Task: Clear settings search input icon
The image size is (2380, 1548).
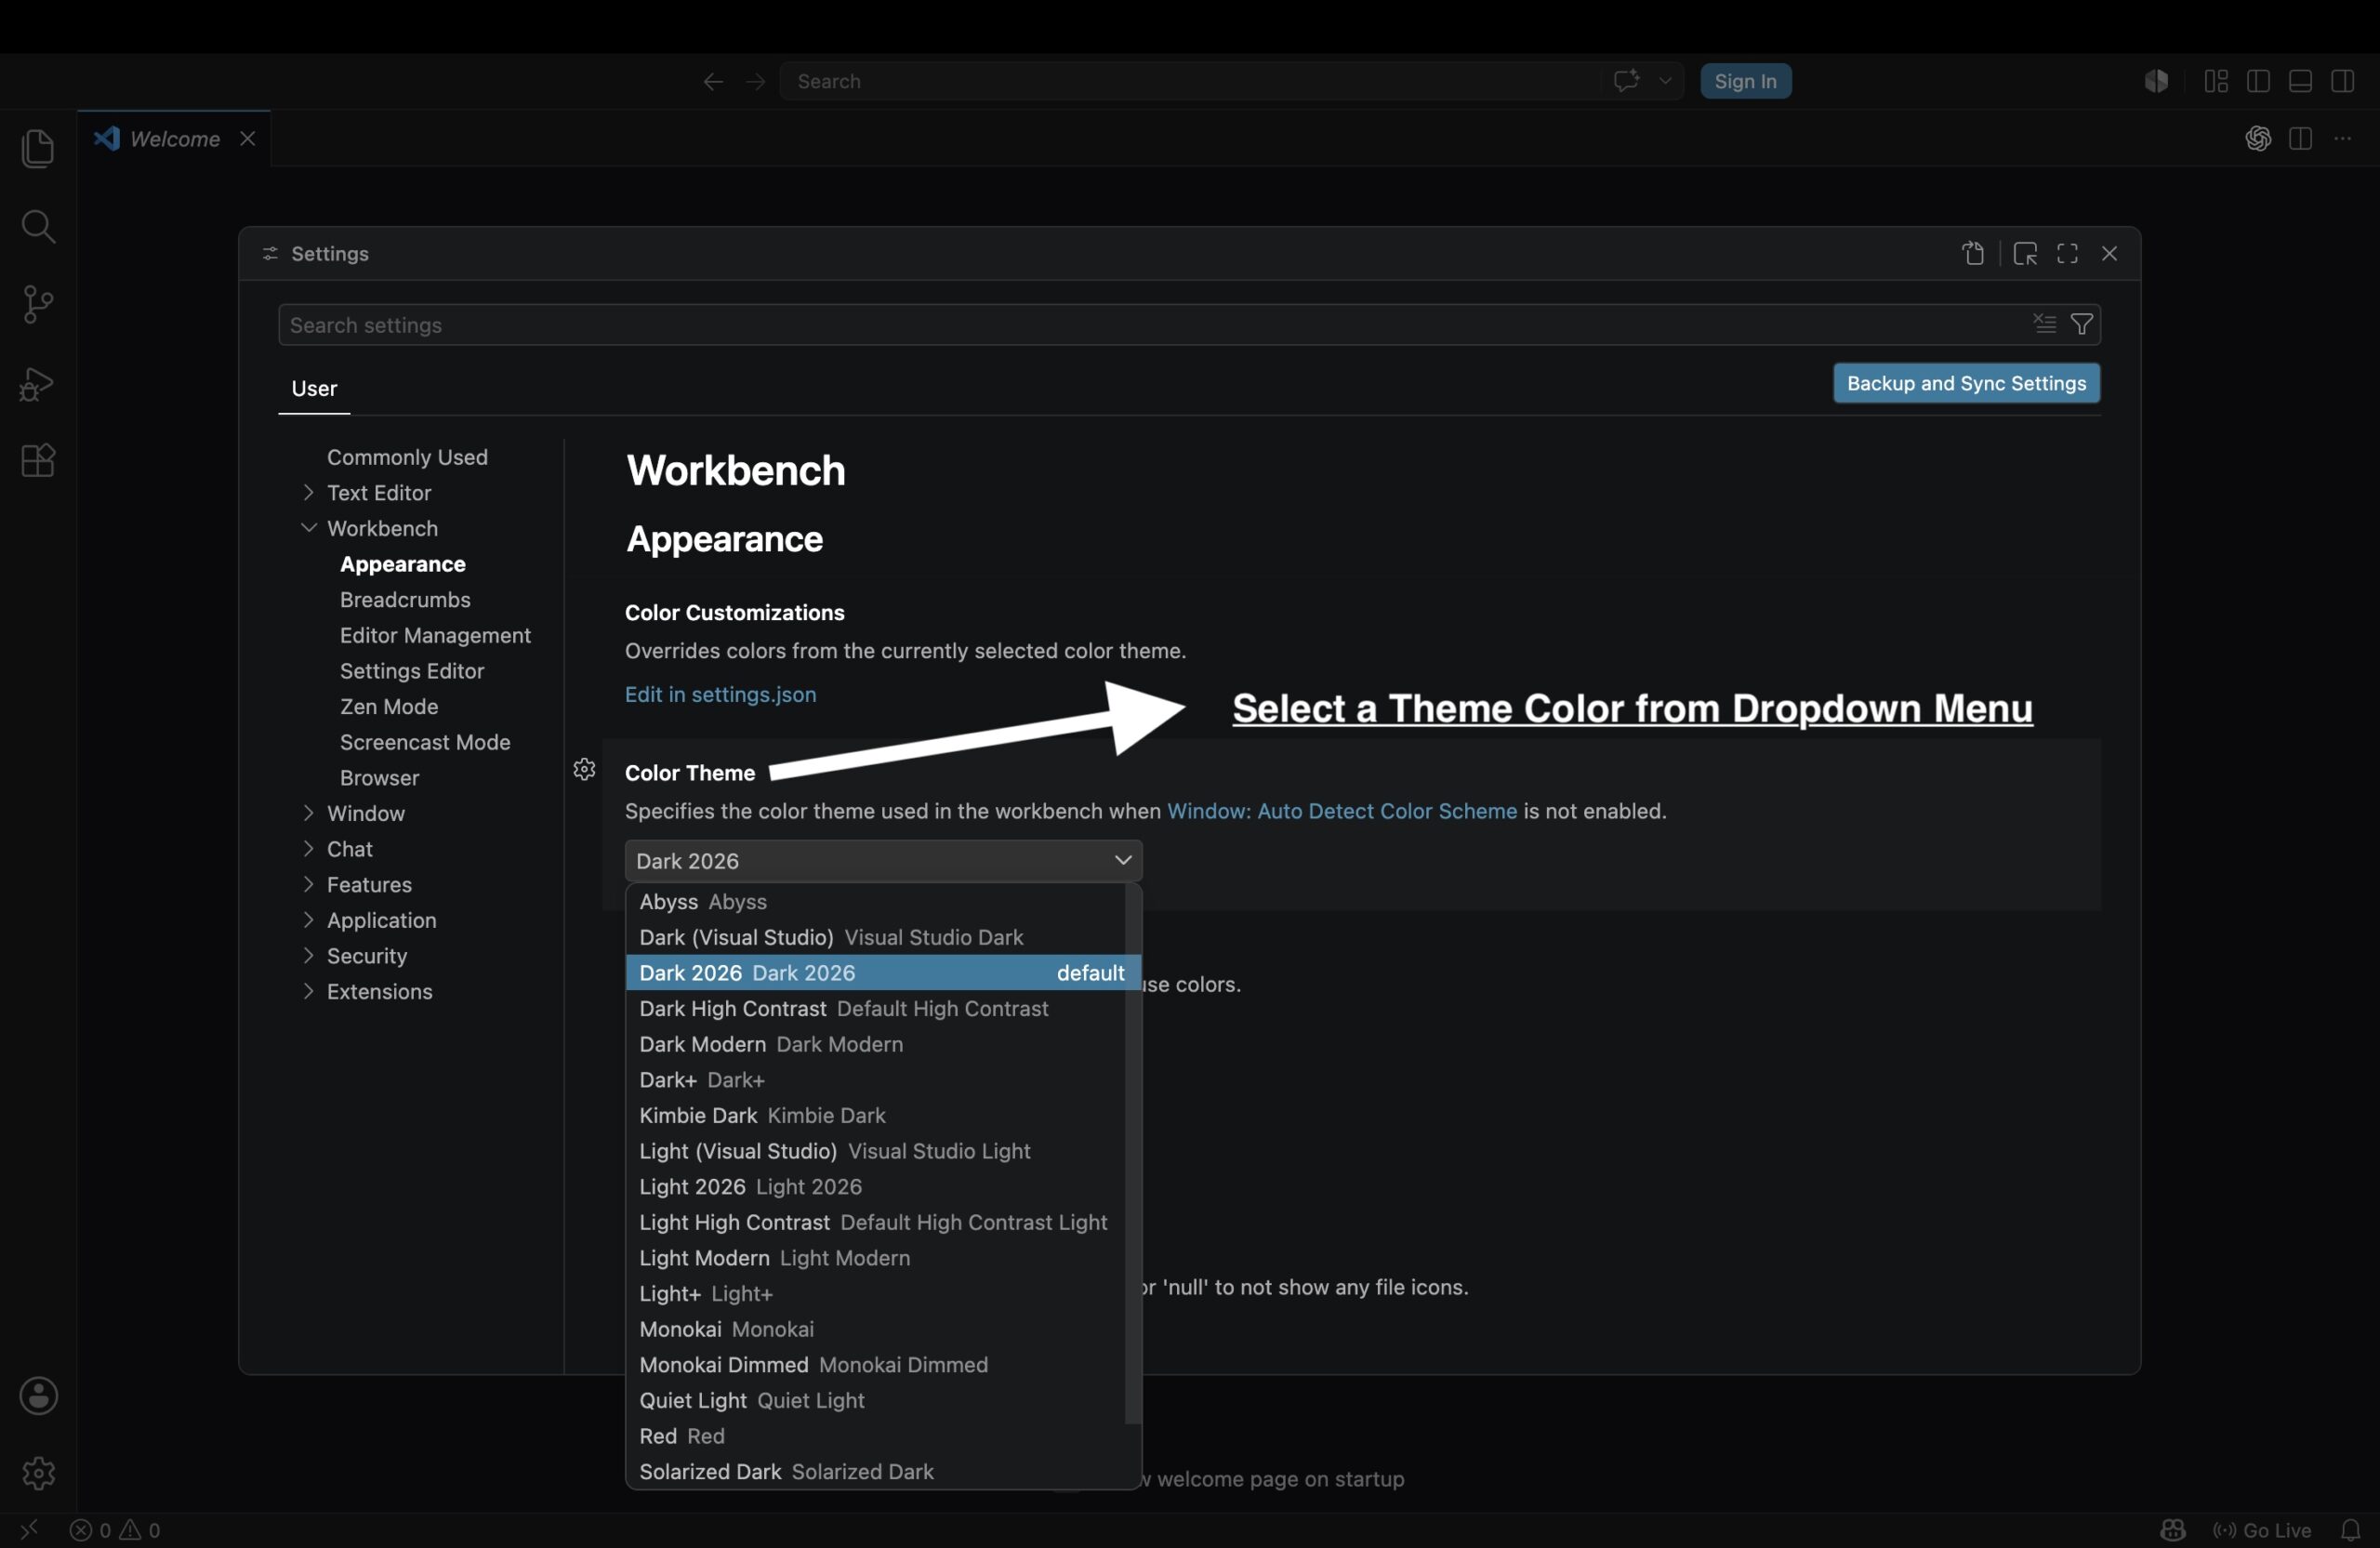Action: click(x=2044, y=324)
